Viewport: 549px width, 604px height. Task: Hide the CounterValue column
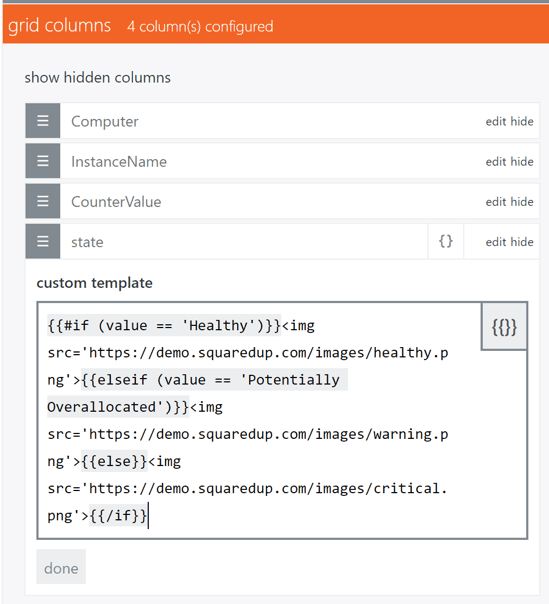522,201
